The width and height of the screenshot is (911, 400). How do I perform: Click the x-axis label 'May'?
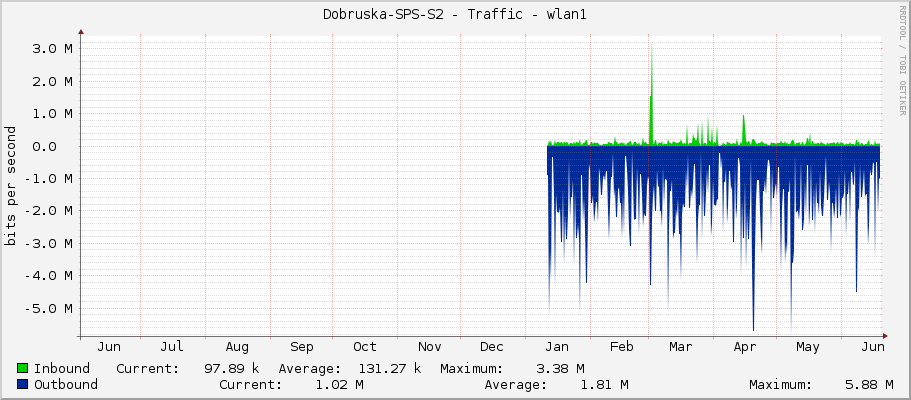click(808, 347)
